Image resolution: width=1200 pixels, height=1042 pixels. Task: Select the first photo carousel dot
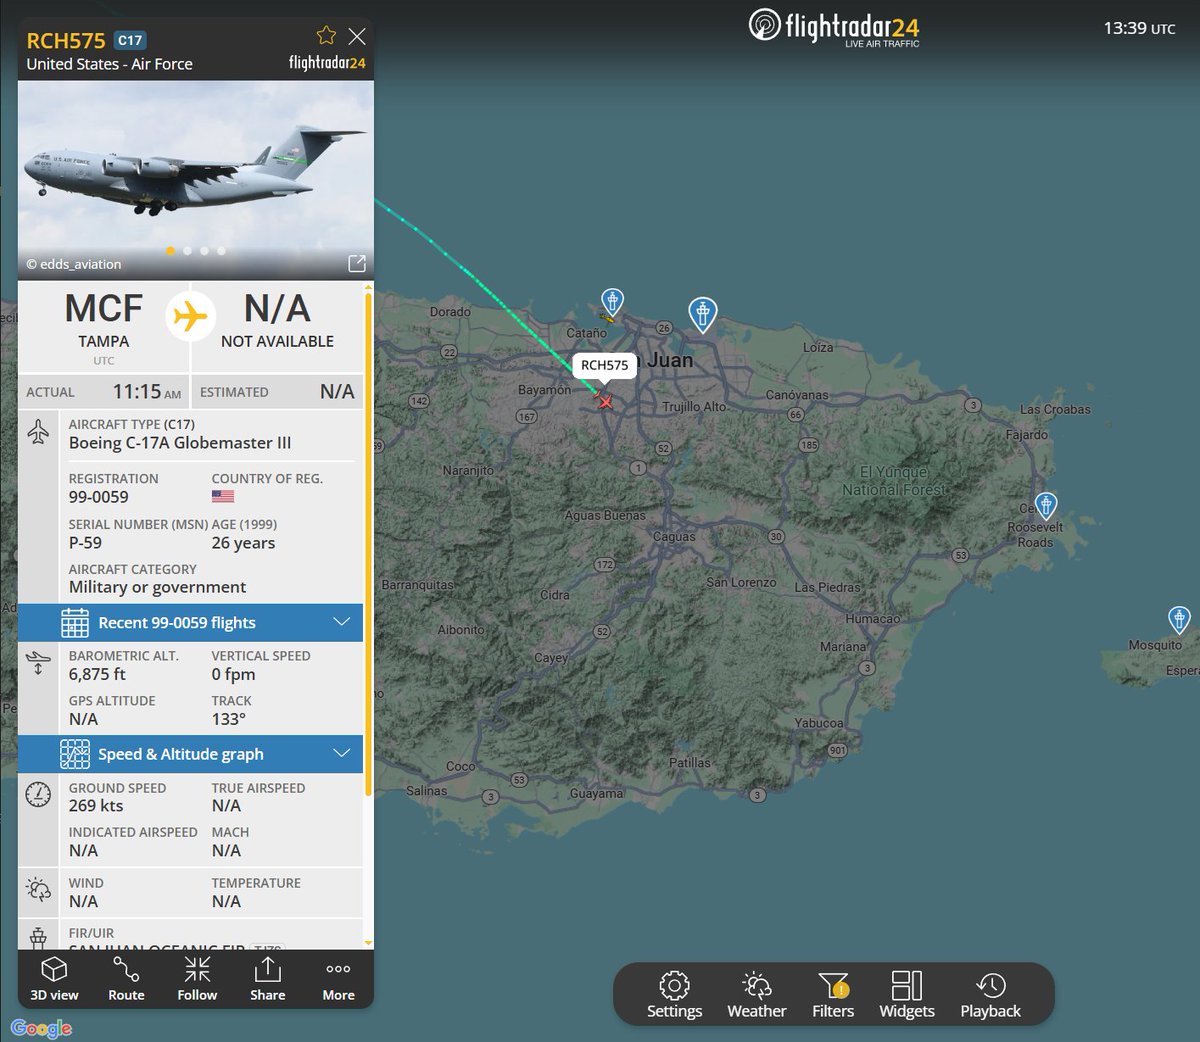[x=171, y=251]
